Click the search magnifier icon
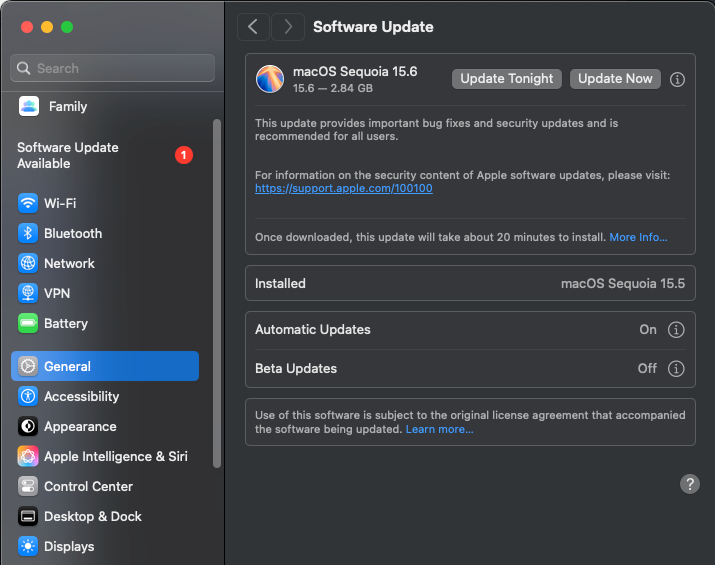 (24, 68)
